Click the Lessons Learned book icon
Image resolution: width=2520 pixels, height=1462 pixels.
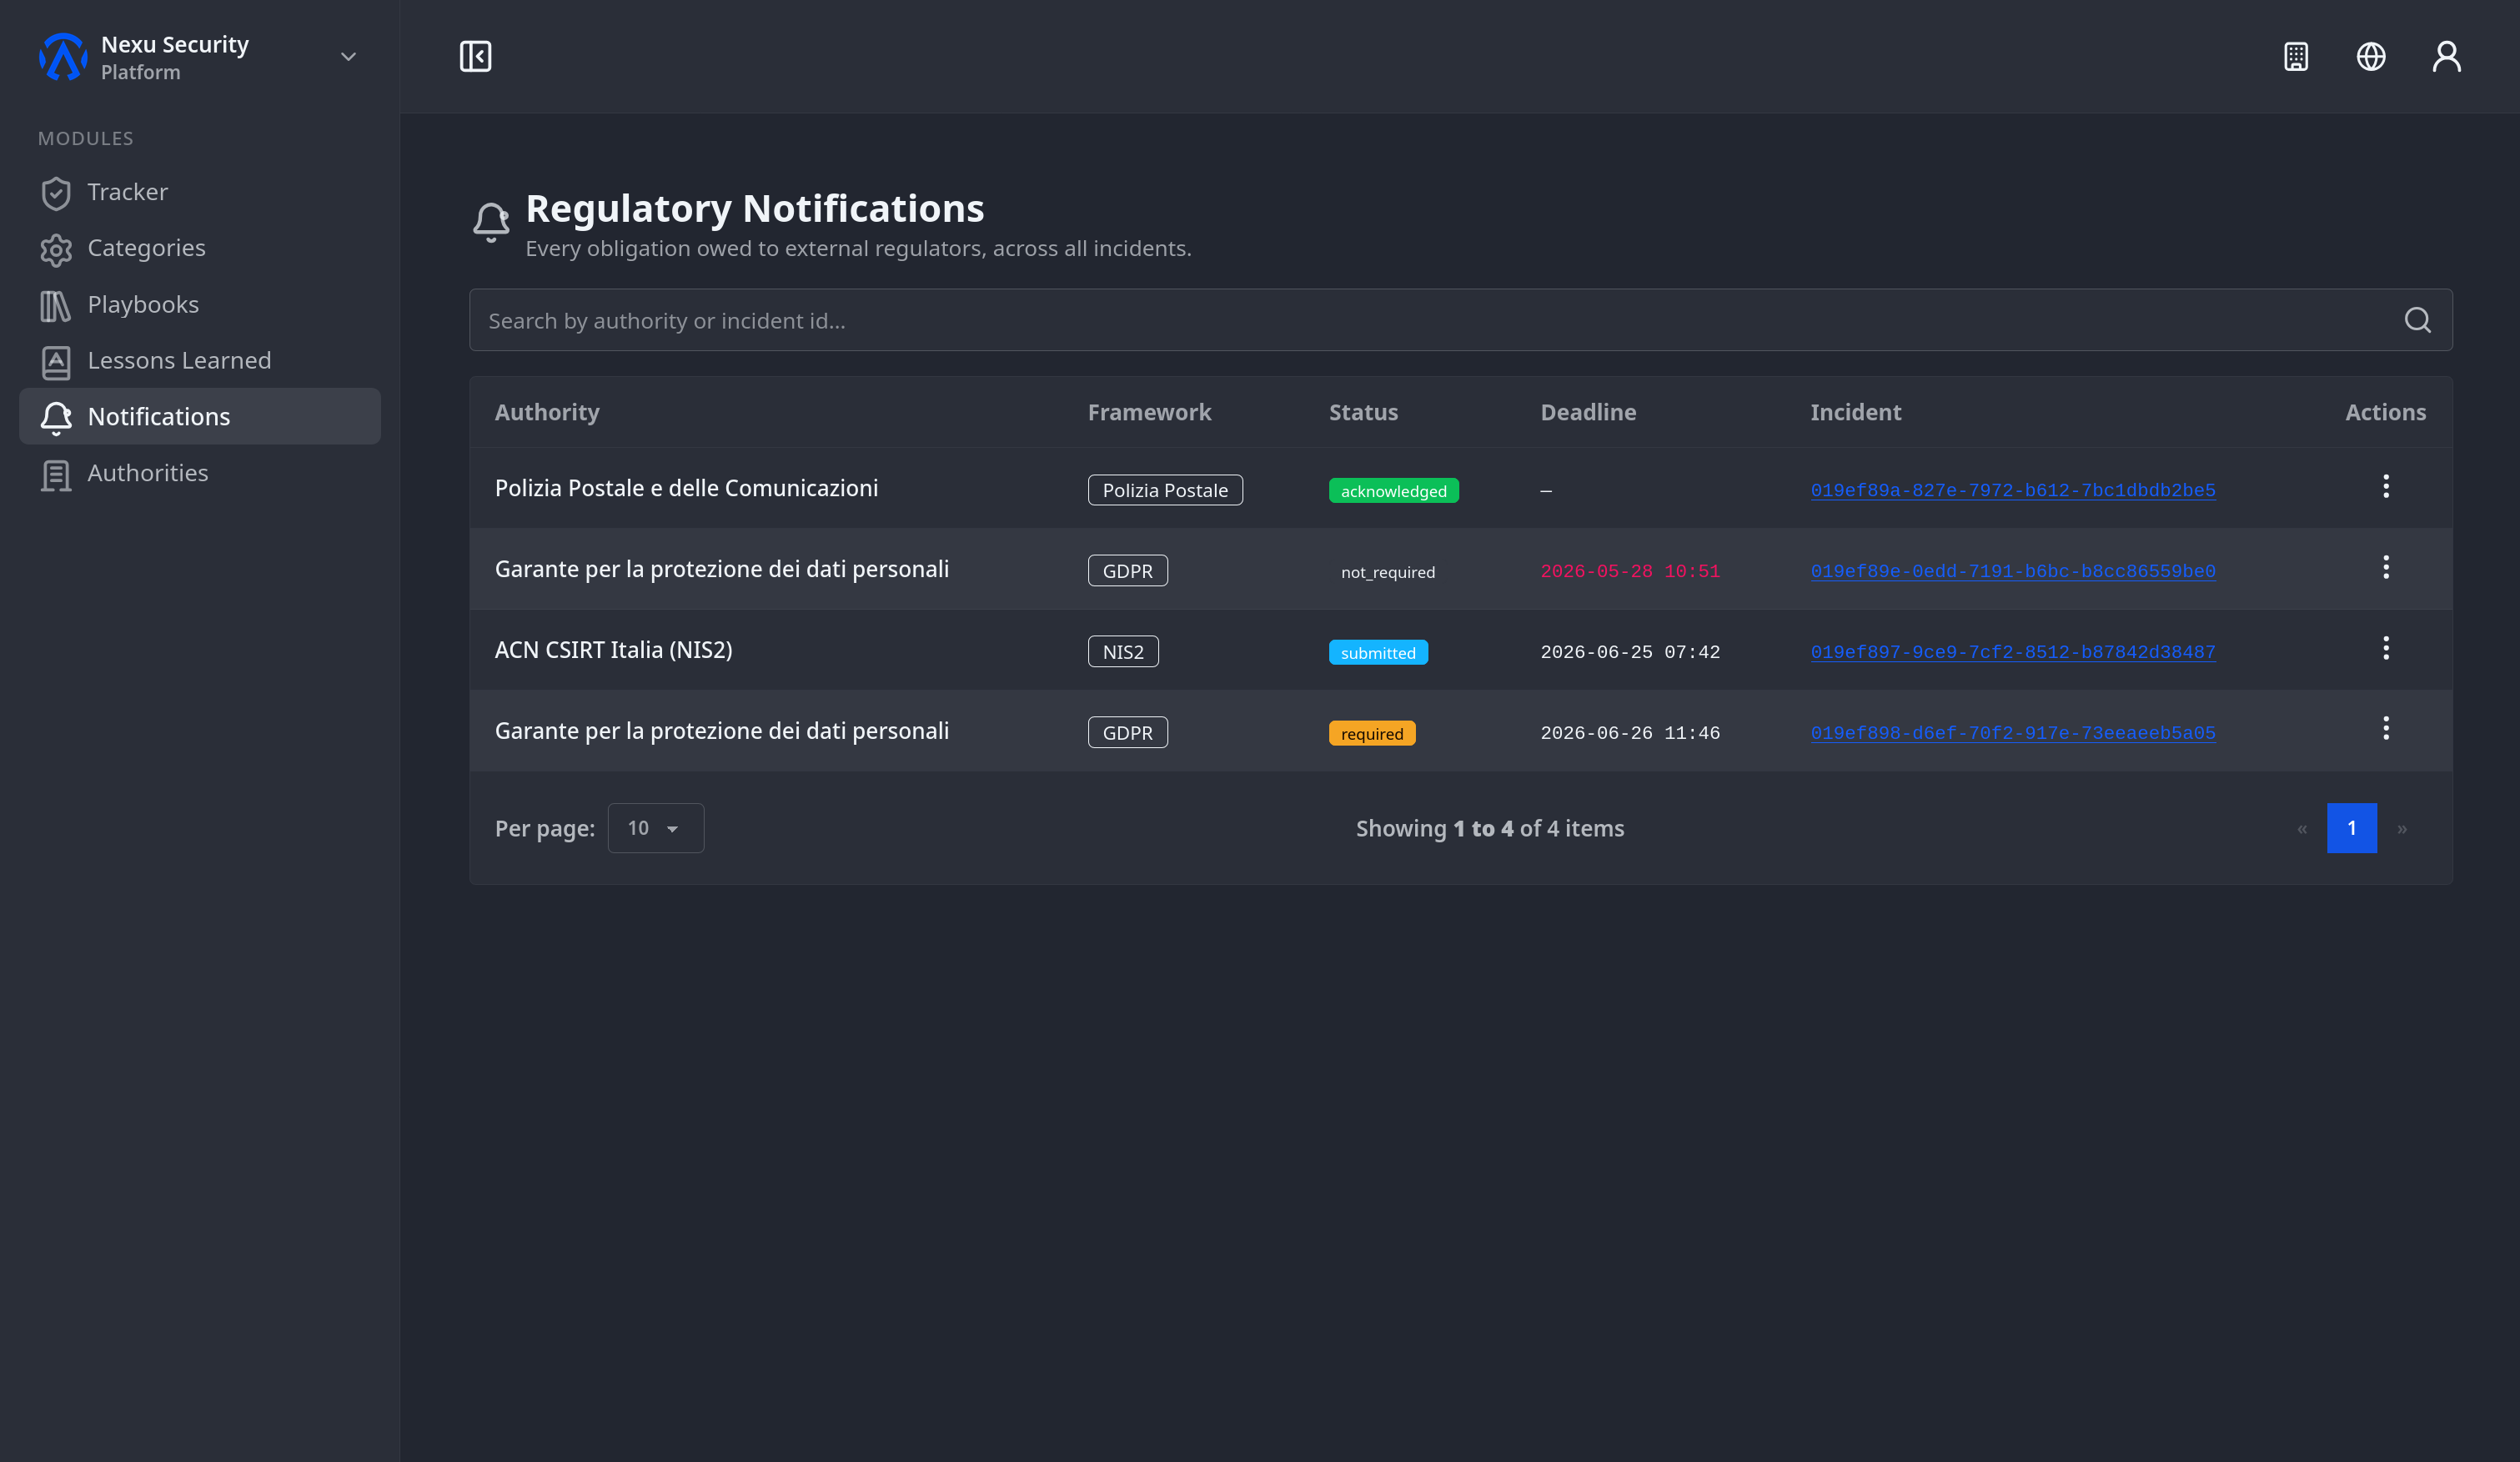(x=56, y=362)
